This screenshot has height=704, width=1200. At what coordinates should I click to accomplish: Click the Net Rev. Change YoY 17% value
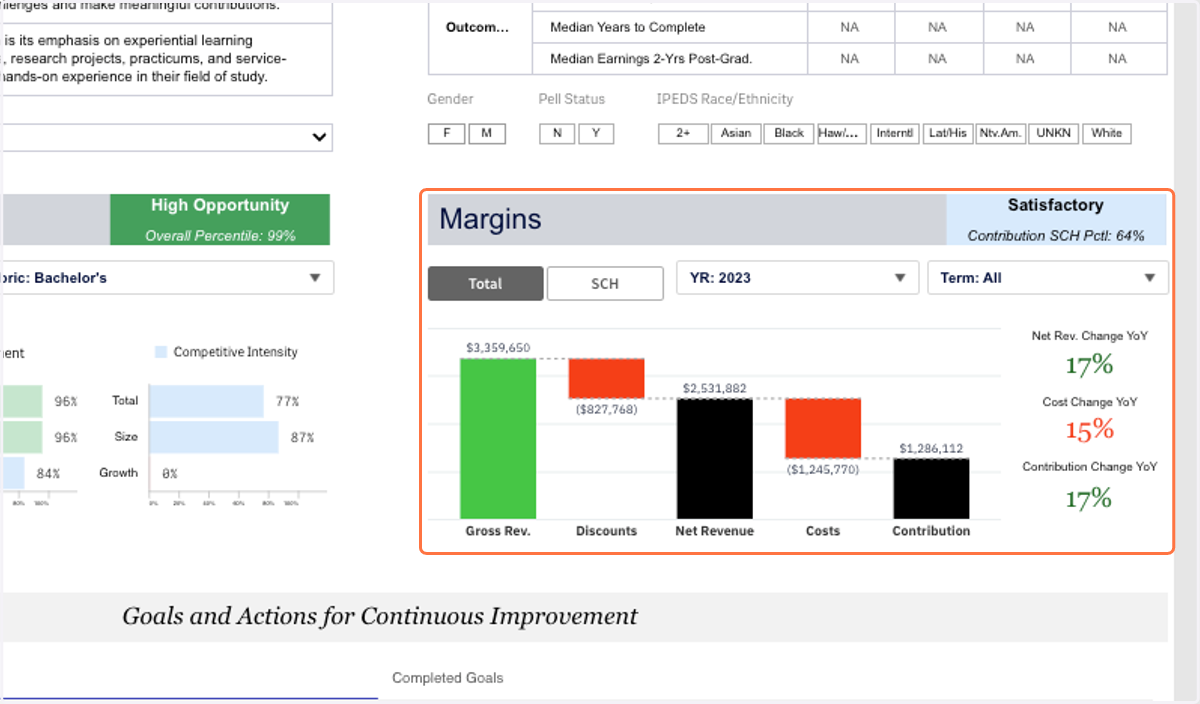pyautogui.click(x=1089, y=365)
